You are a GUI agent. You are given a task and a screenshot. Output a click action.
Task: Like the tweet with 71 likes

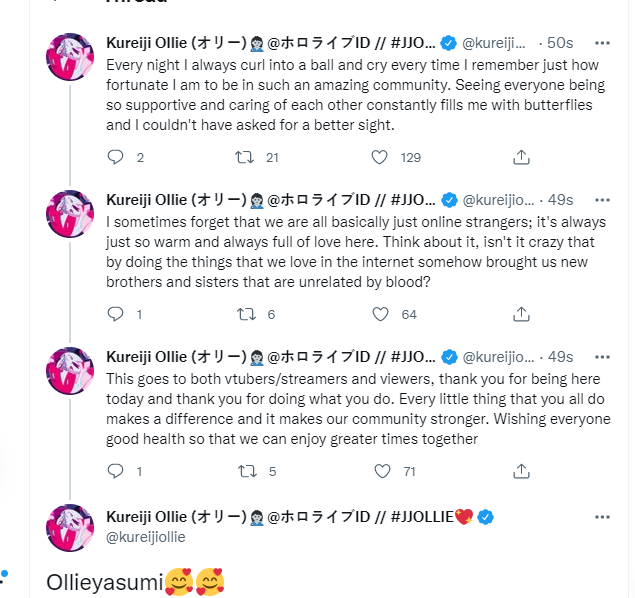pos(380,471)
